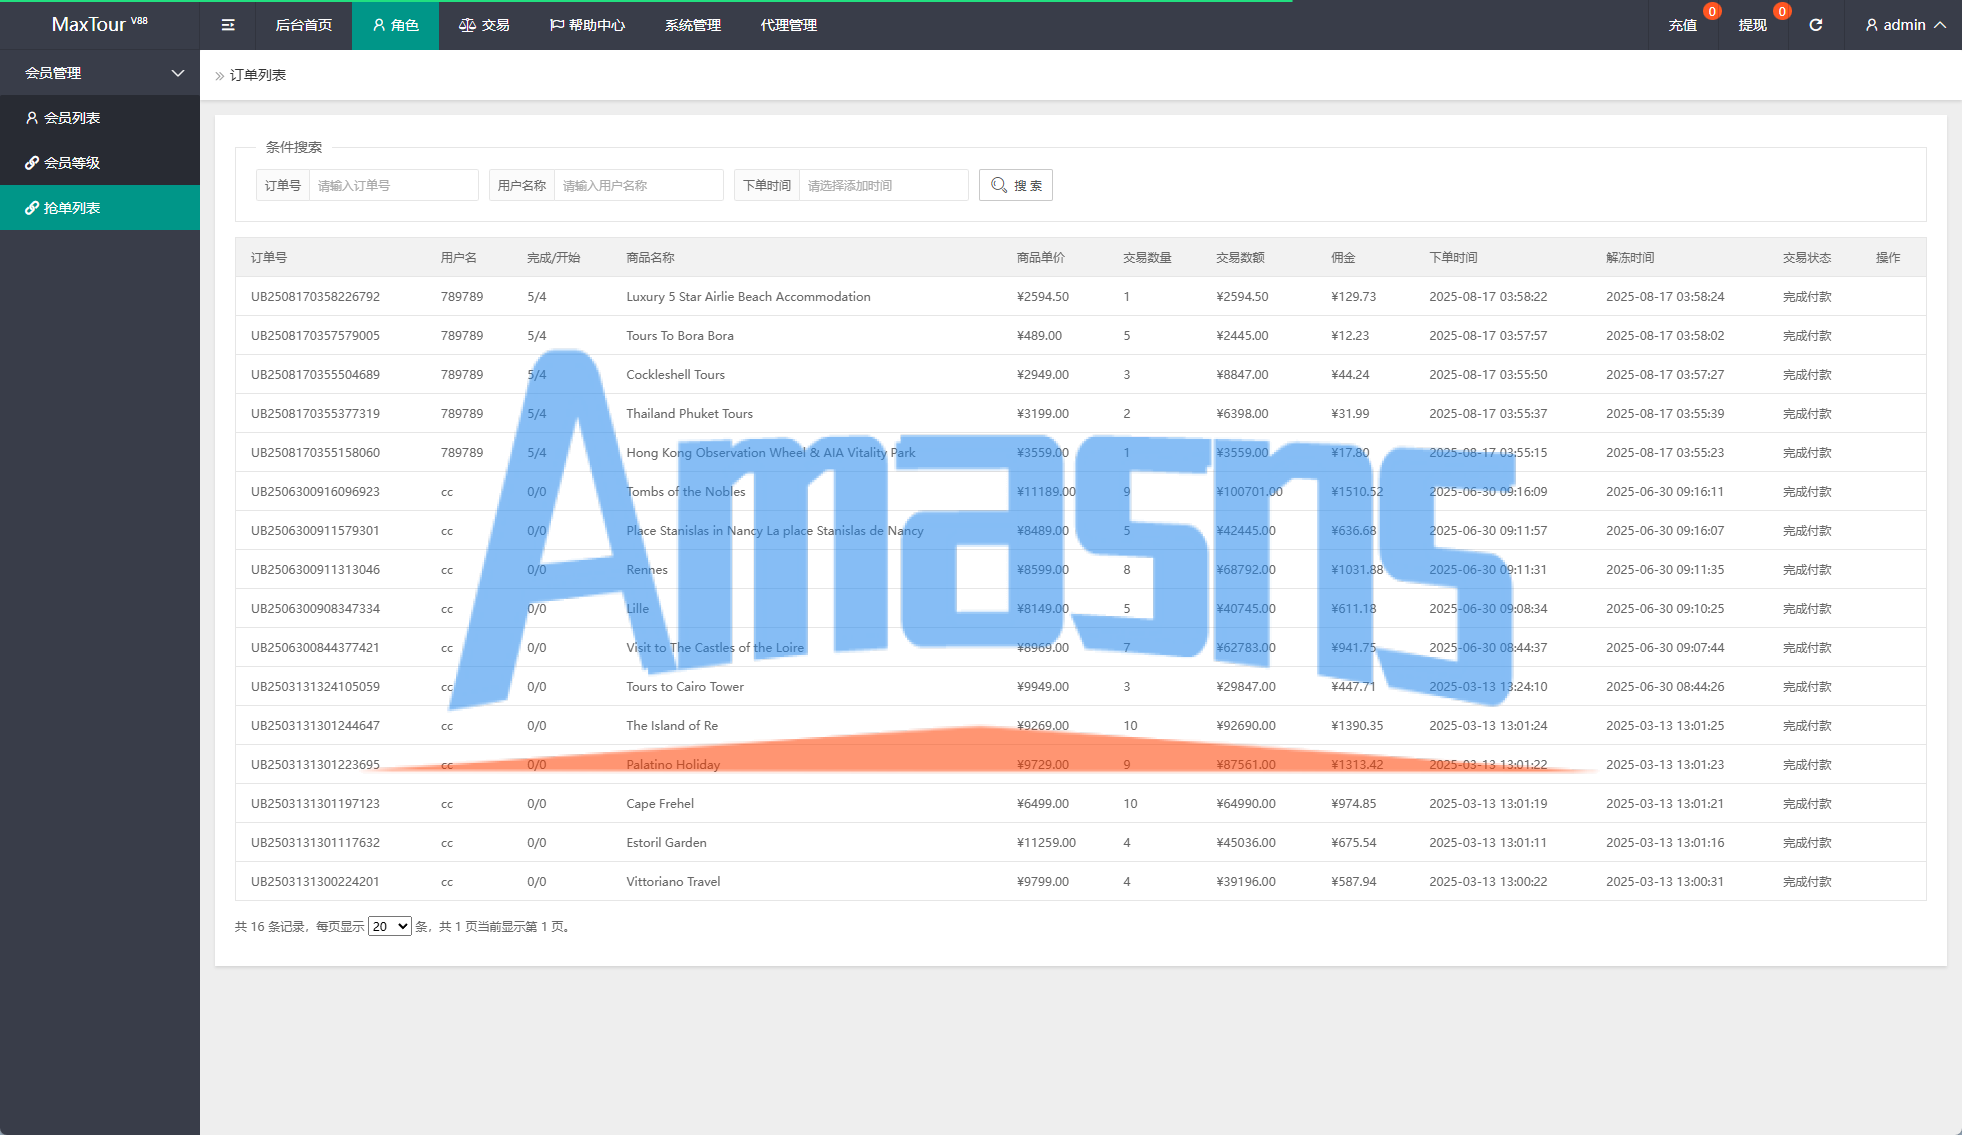1962x1135 pixels.
Task: Open the 角色 tab with user icon
Action: [x=395, y=25]
